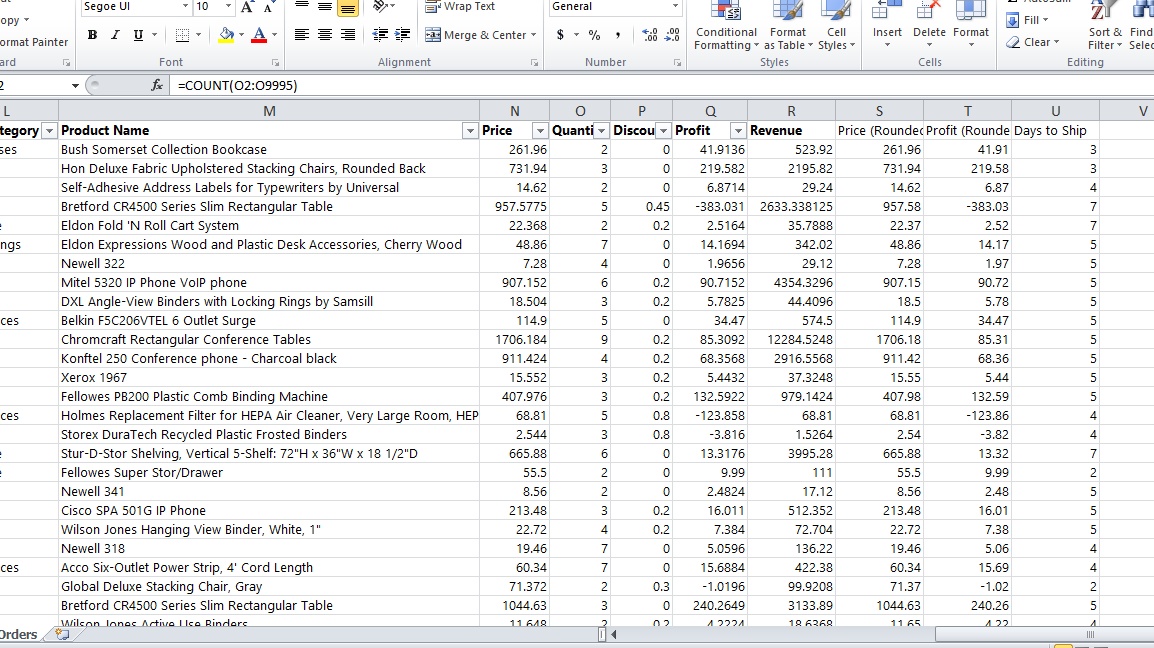Open the Discount column filter dropdown
The width and height of the screenshot is (1154, 648).
[663, 131]
